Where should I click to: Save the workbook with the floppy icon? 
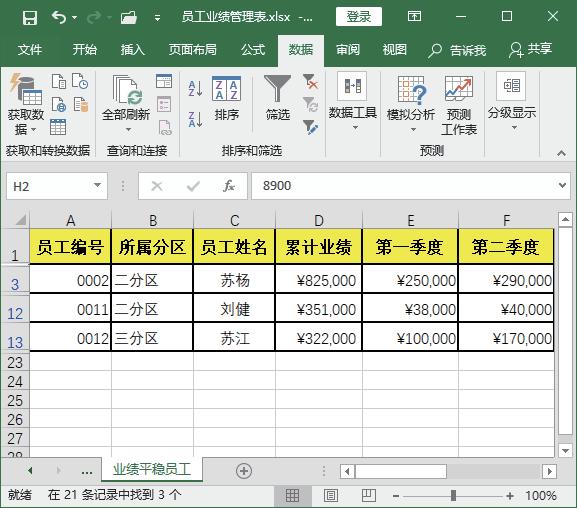point(29,17)
